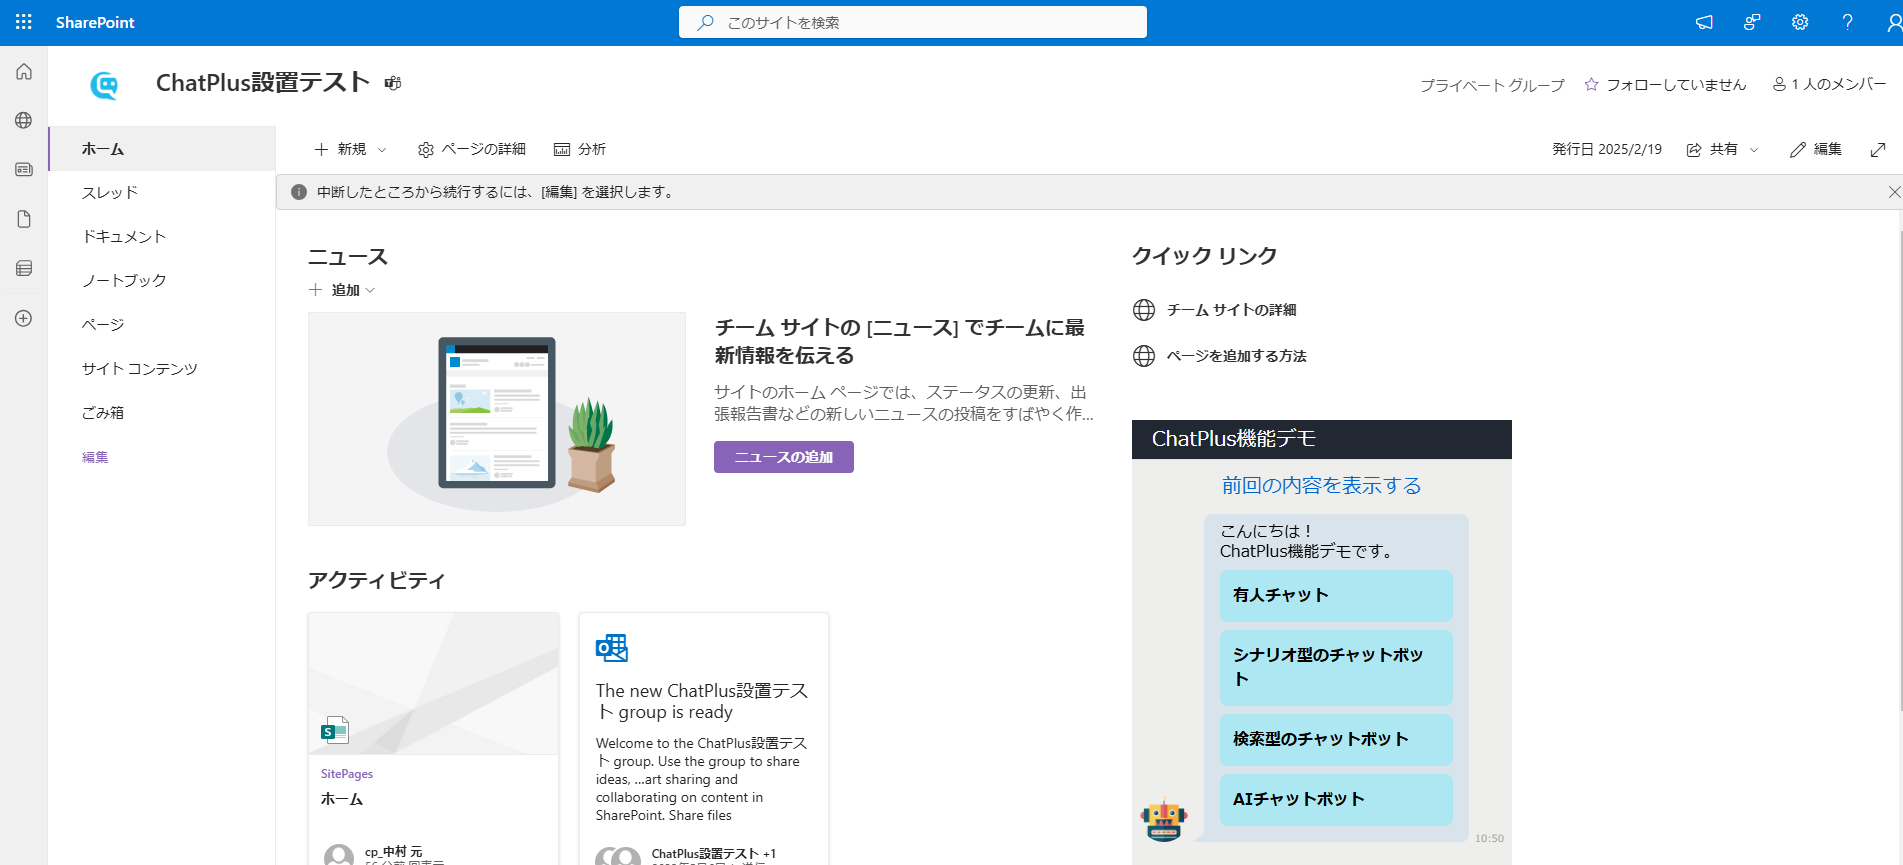Open the account profile icon
This screenshot has width=1903, height=865.
click(x=1893, y=22)
